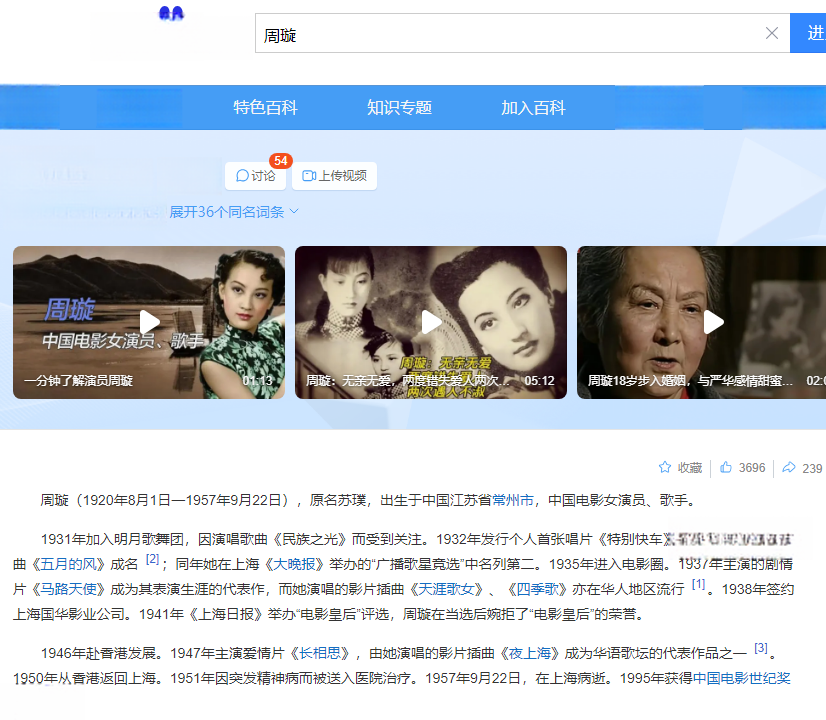Open the 常州市 link
This screenshot has height=720, width=826.
point(513,500)
